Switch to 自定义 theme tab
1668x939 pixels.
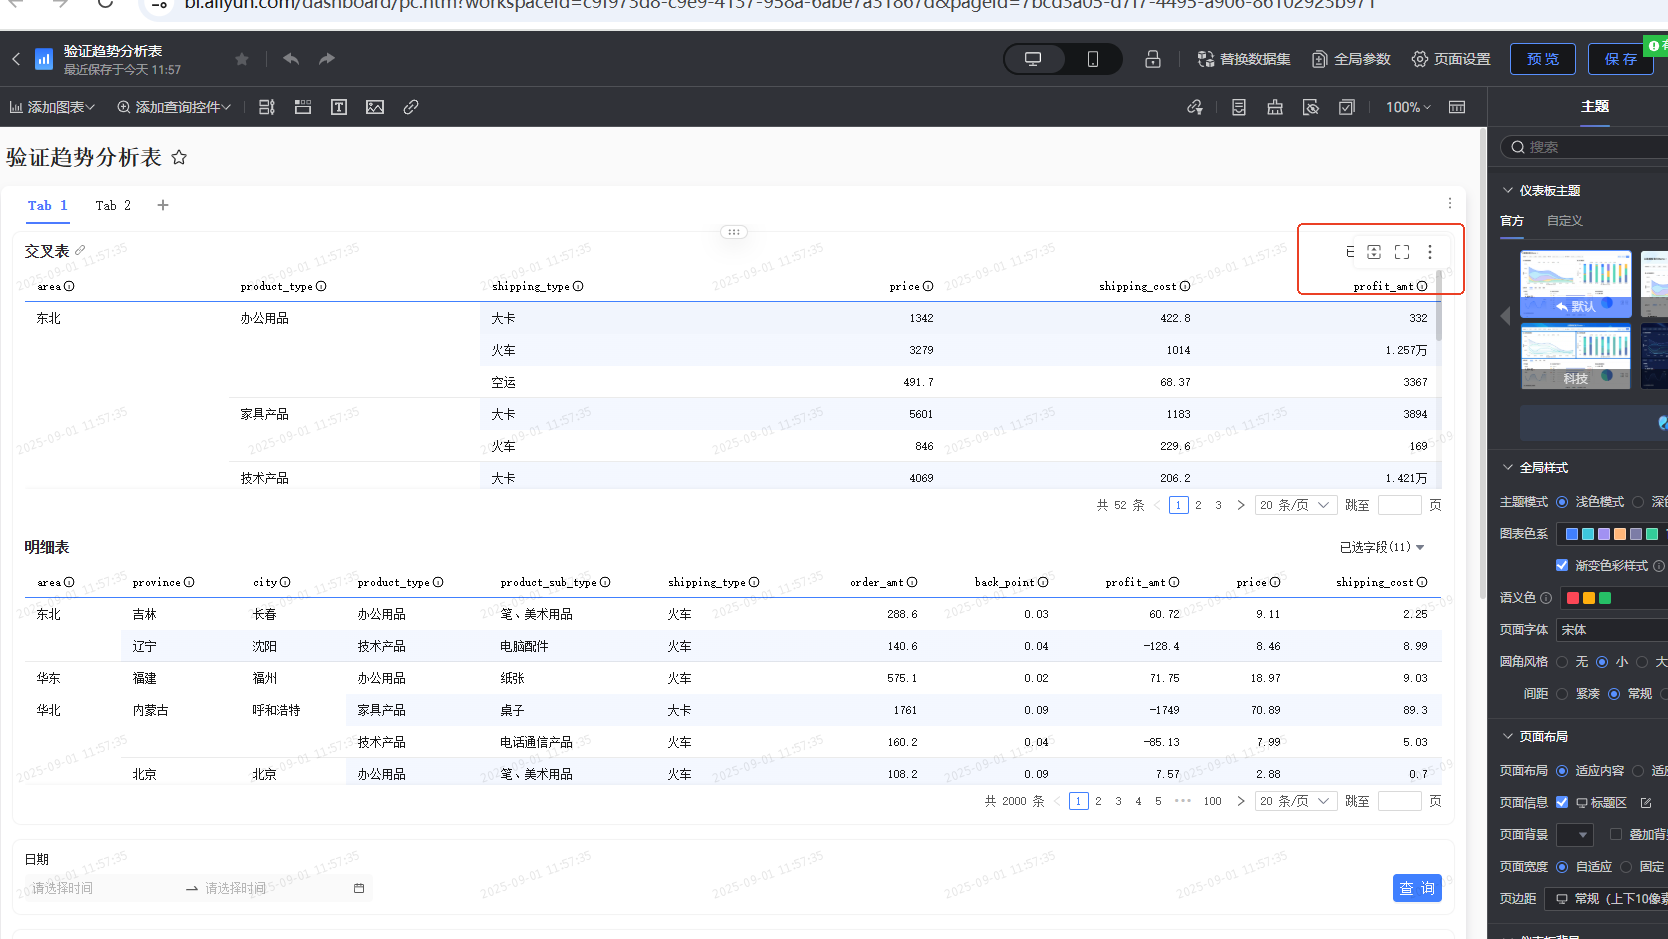pyautogui.click(x=1564, y=221)
